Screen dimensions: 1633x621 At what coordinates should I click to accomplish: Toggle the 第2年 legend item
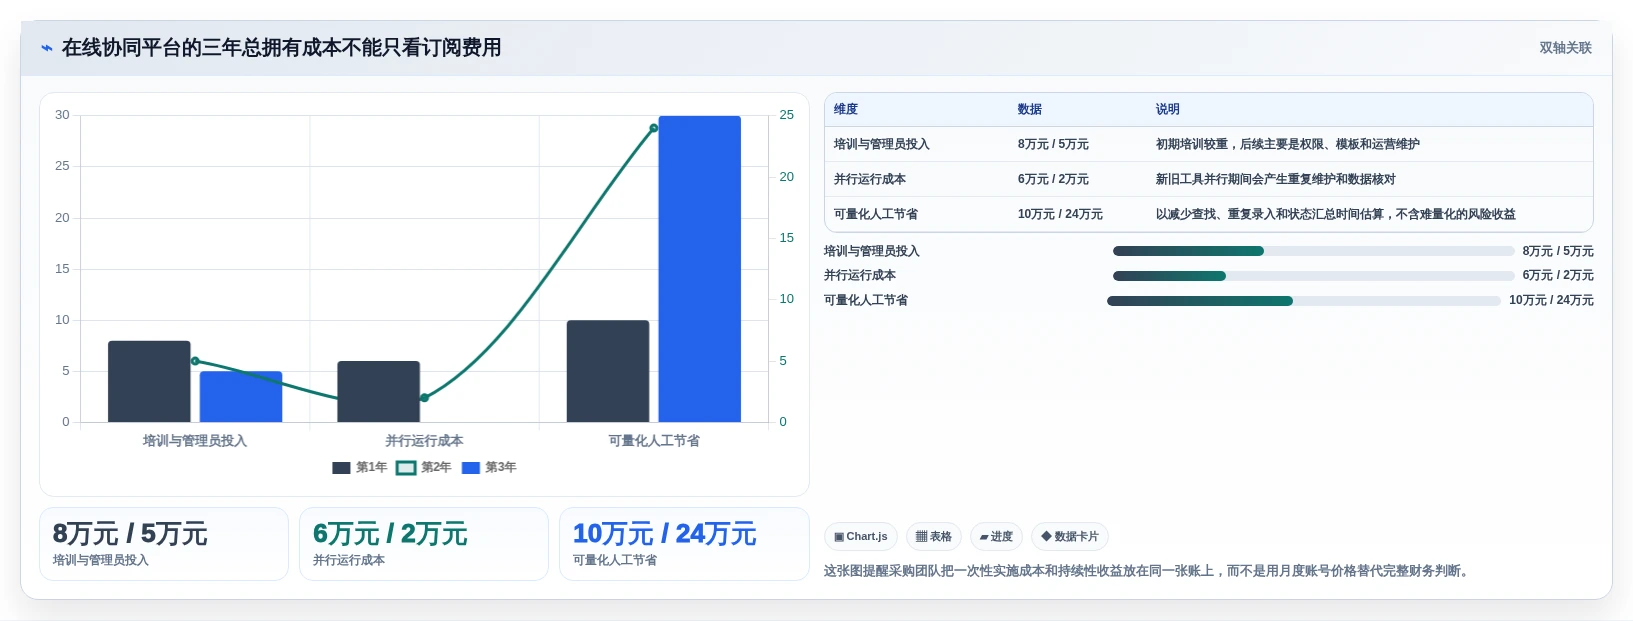424,467
